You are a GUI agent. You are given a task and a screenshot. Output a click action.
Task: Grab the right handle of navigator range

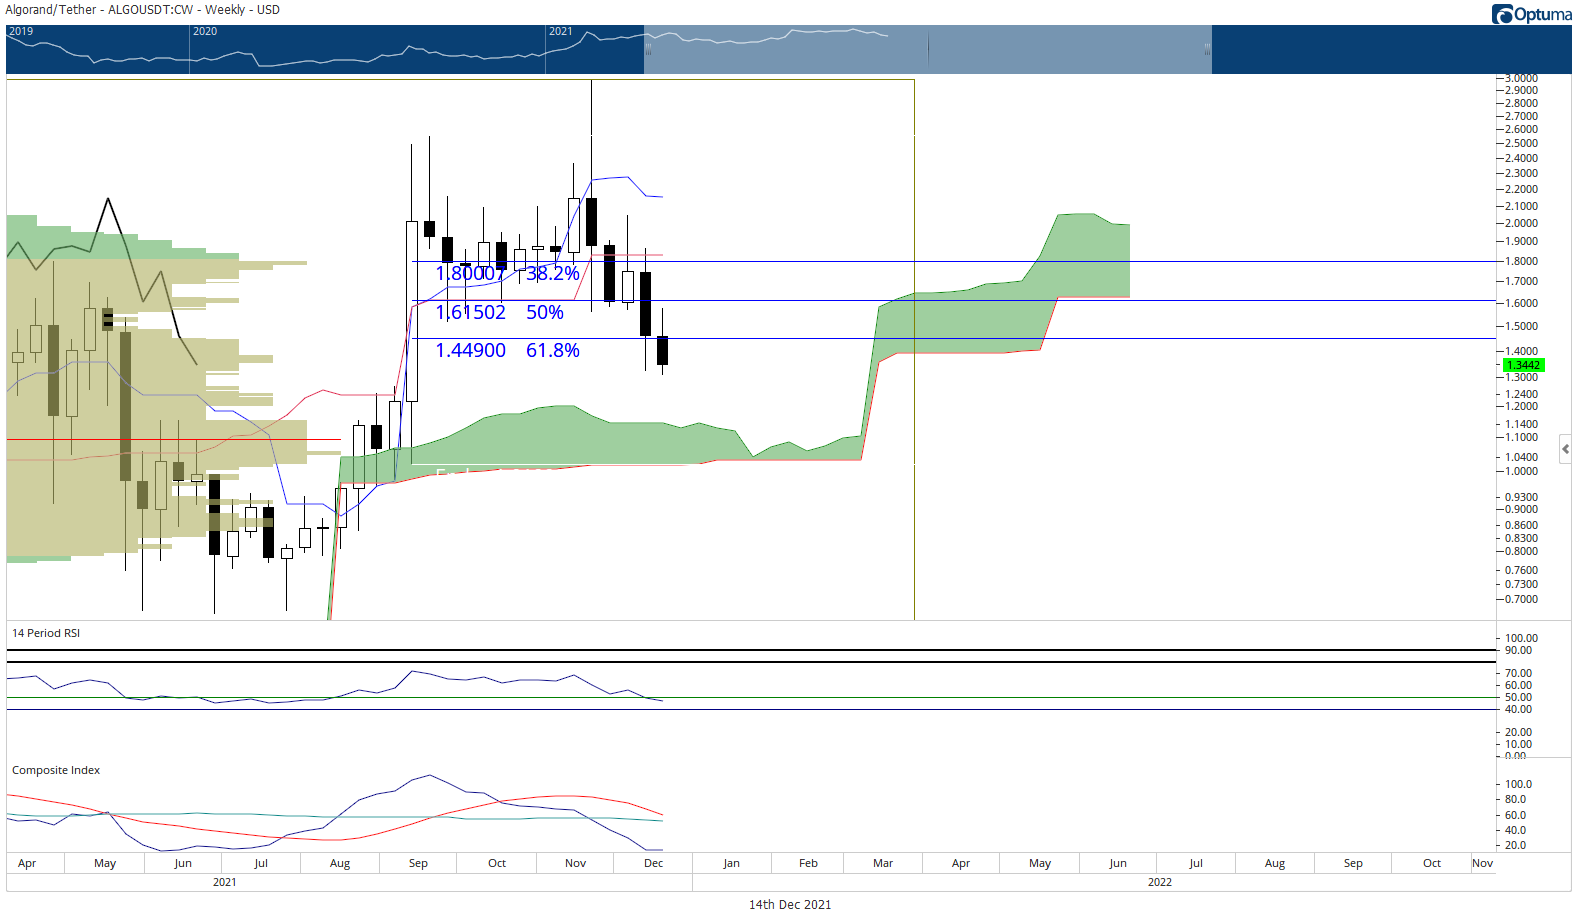(x=1208, y=49)
